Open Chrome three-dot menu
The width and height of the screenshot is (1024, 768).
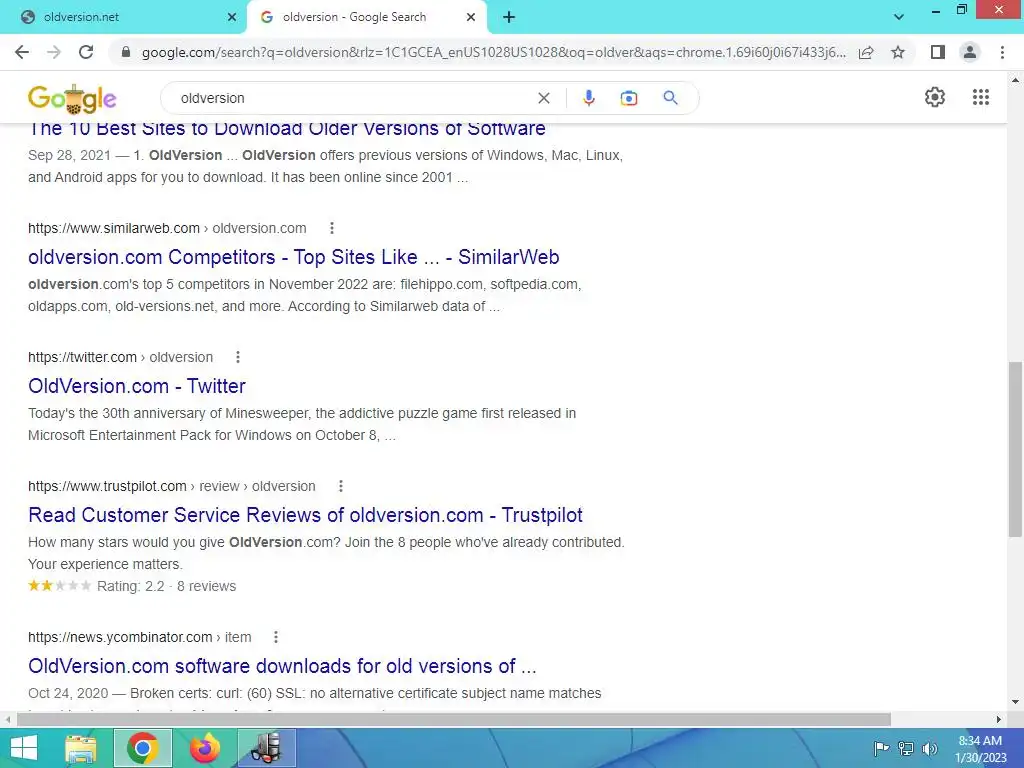(1002, 52)
